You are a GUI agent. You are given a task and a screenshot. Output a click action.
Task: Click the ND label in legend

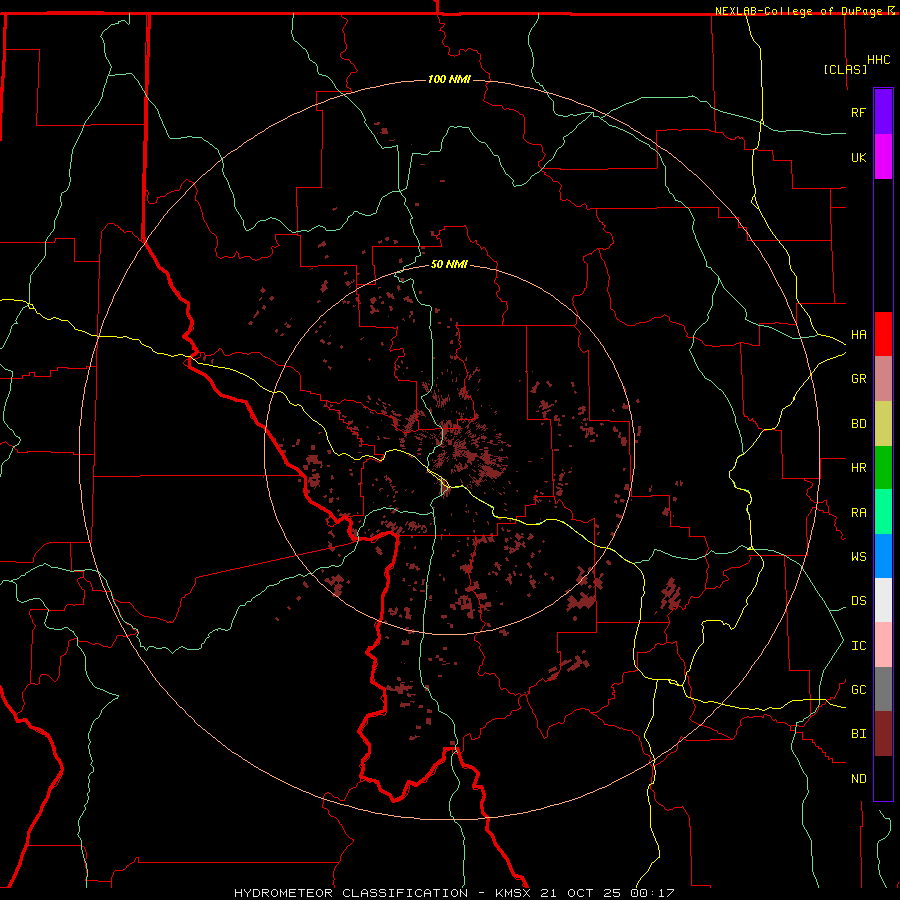point(859,778)
